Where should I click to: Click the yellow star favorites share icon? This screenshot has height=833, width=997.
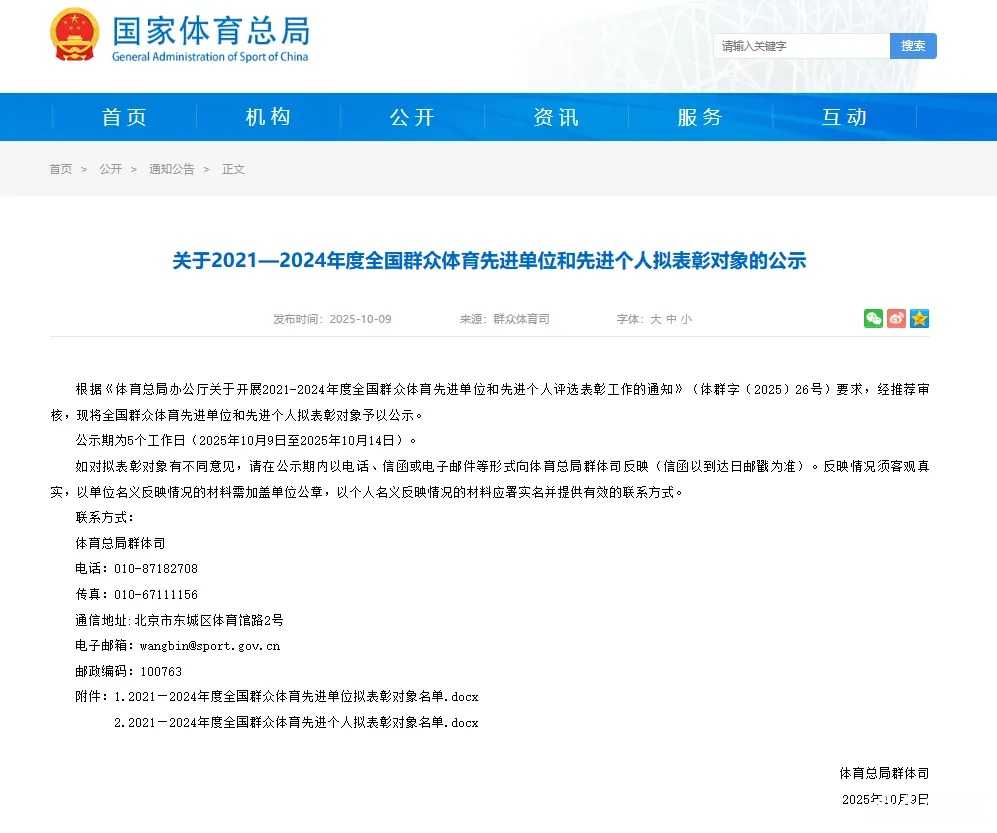coord(920,319)
